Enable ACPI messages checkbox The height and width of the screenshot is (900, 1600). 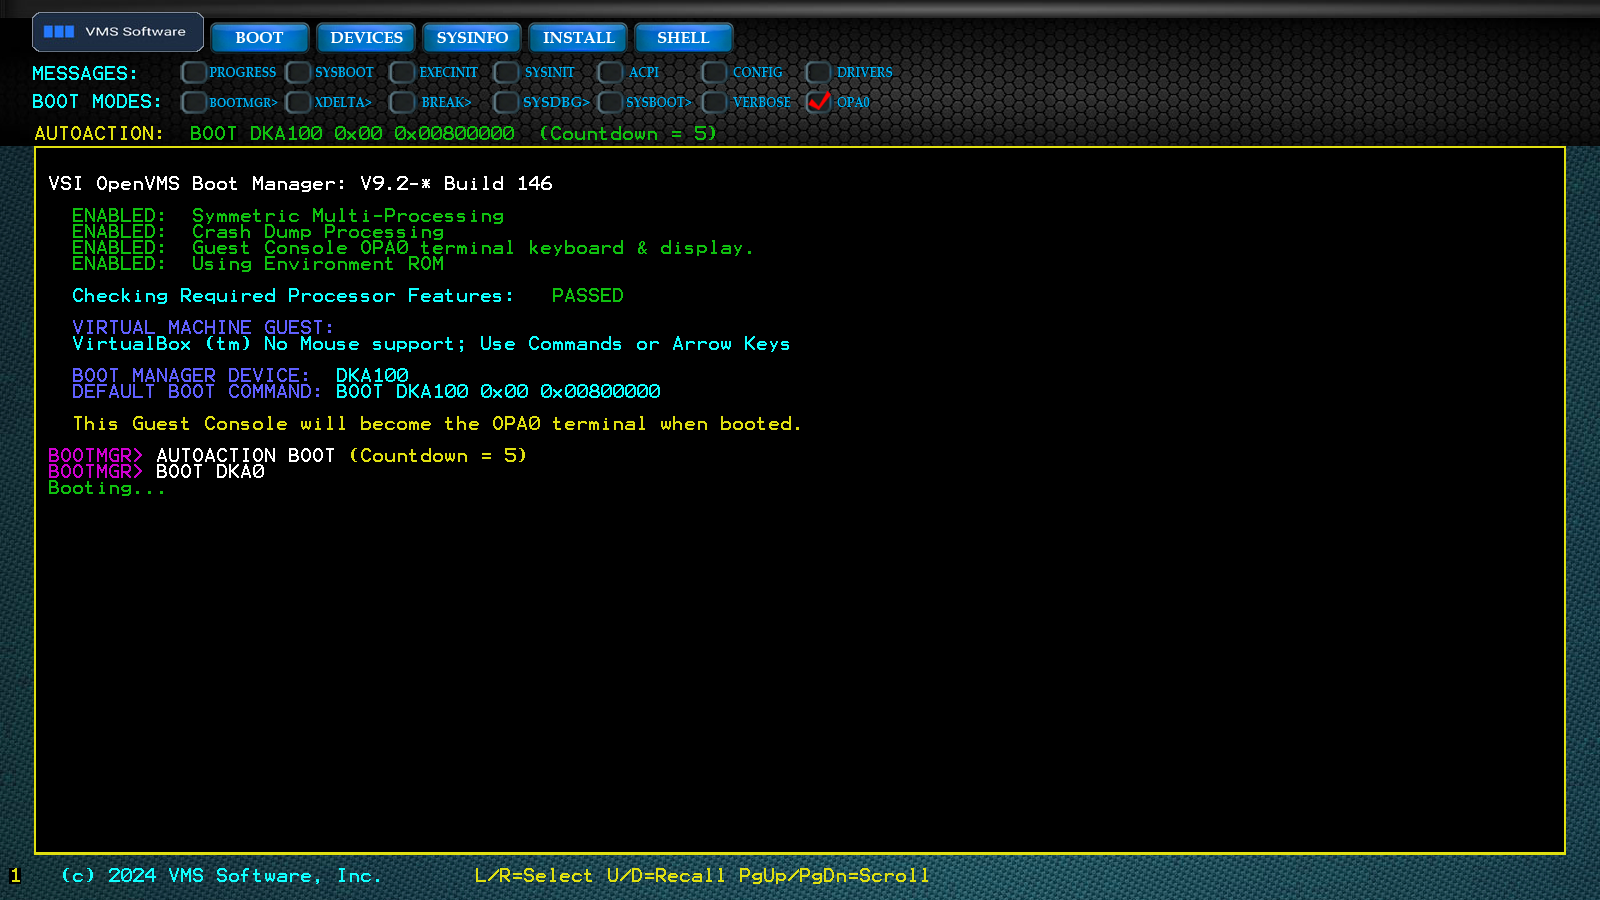(x=610, y=73)
